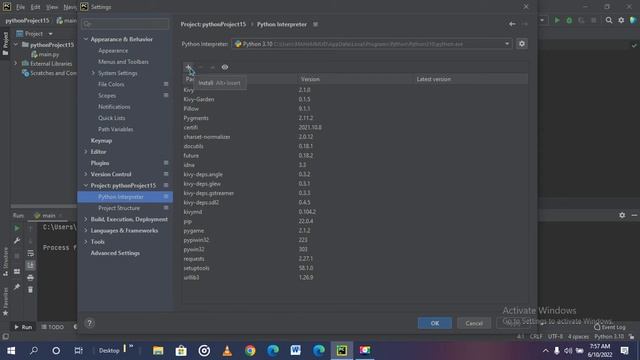Click the help question mark button

click(89, 323)
